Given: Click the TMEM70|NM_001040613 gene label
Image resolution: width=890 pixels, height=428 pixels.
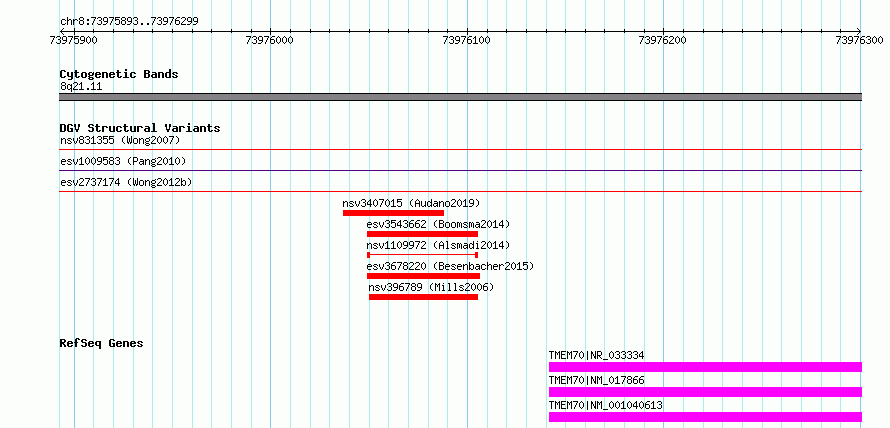Looking at the screenshot, I should point(606,405).
